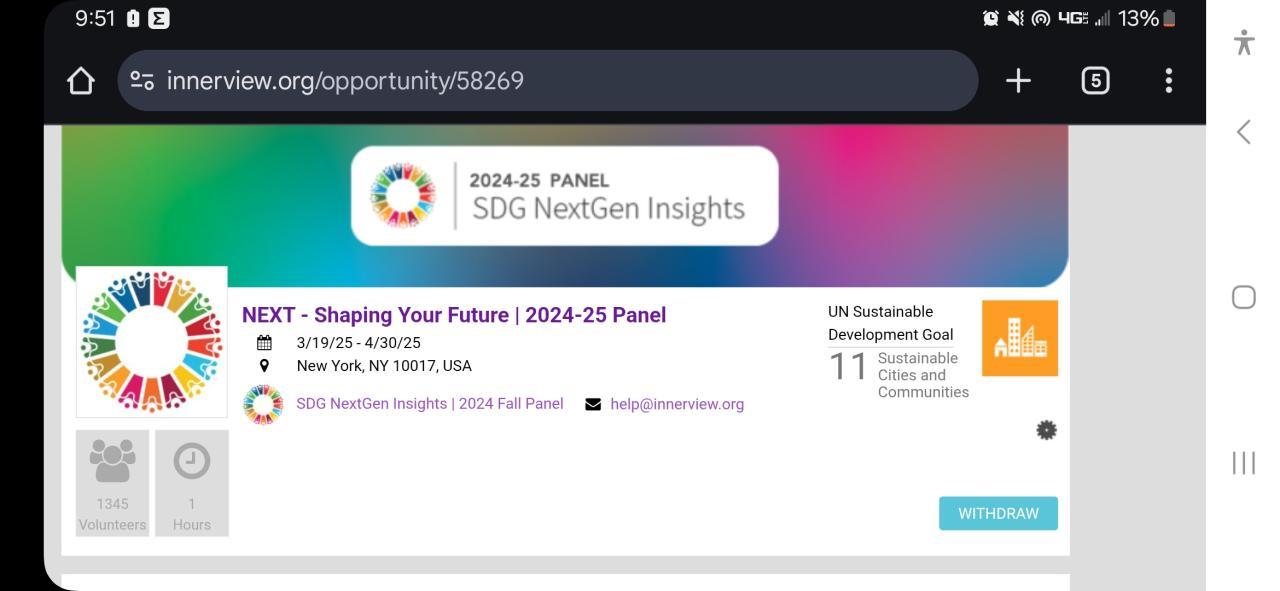
Task: Open the browser three-dot menu
Action: pos(1168,81)
